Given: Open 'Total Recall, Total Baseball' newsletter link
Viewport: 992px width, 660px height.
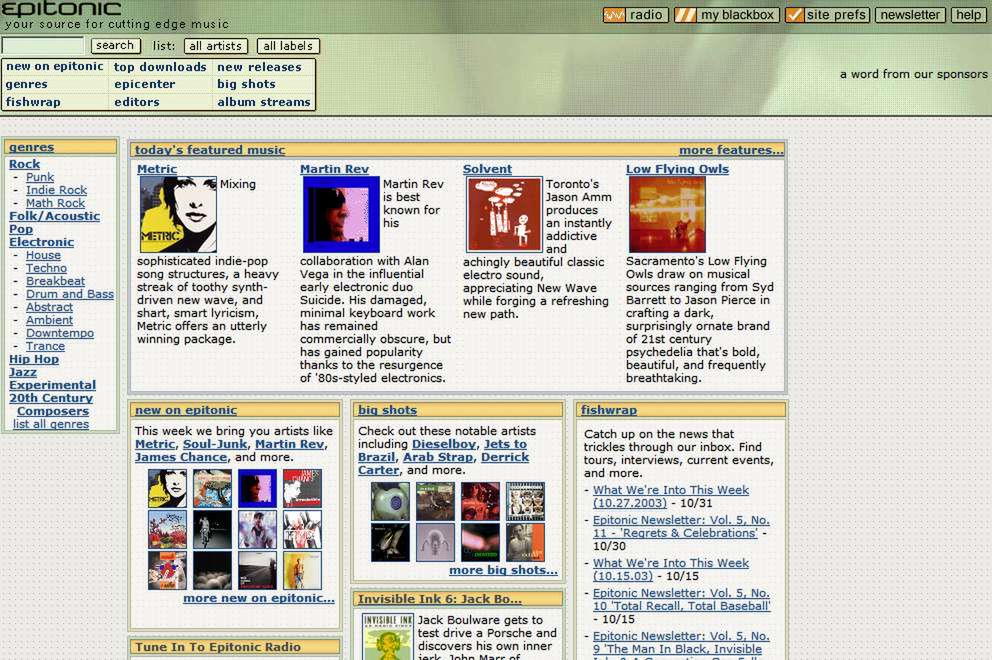Looking at the screenshot, I should [x=681, y=599].
